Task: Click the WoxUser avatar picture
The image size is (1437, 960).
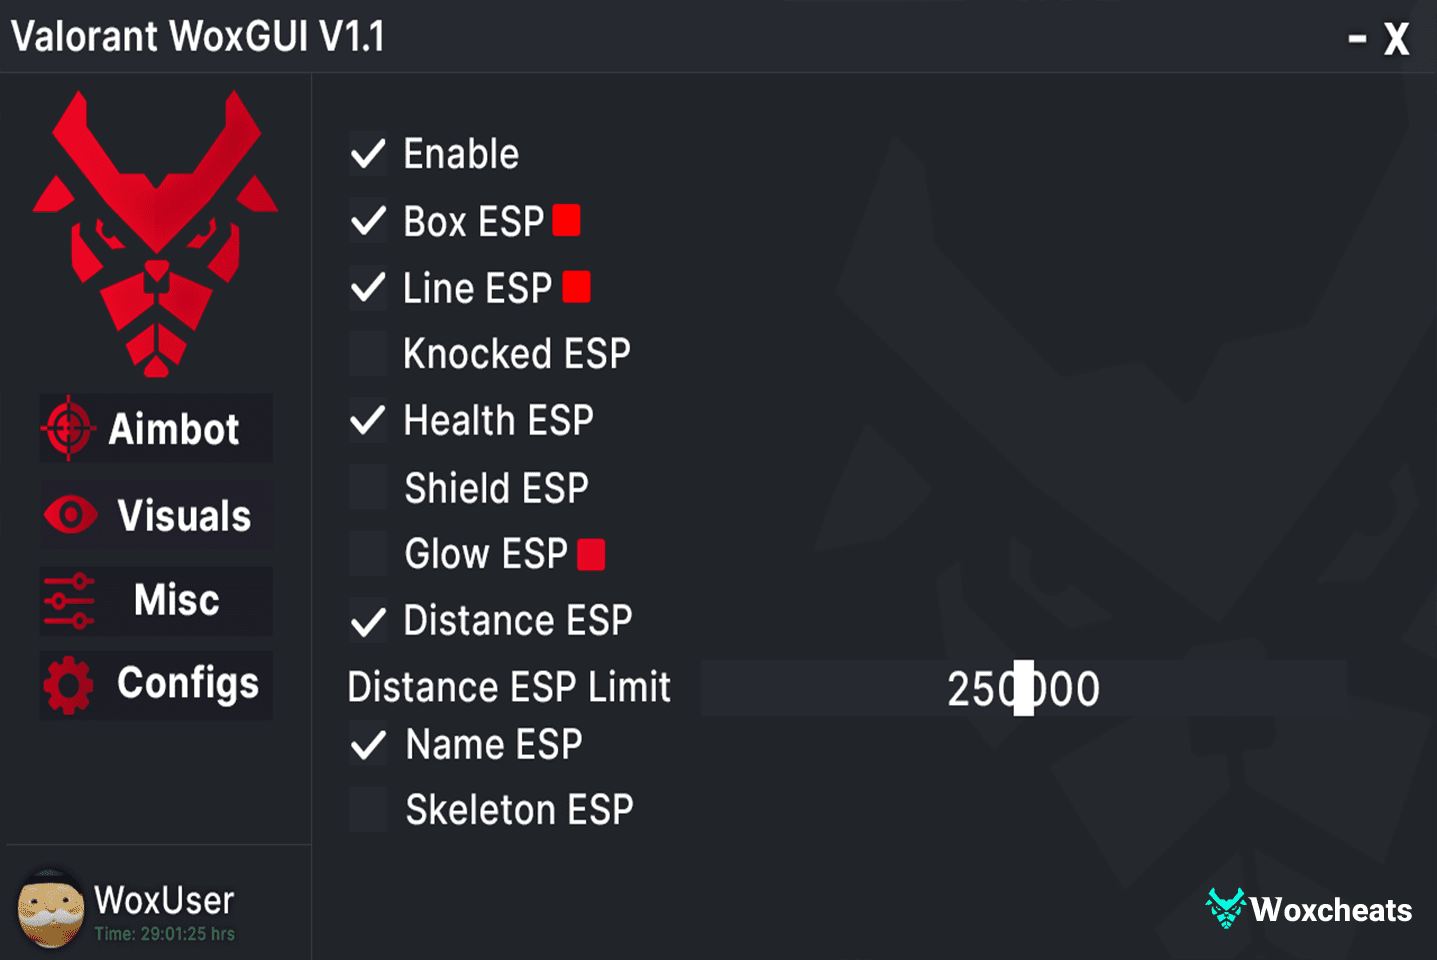Action: click(50, 909)
